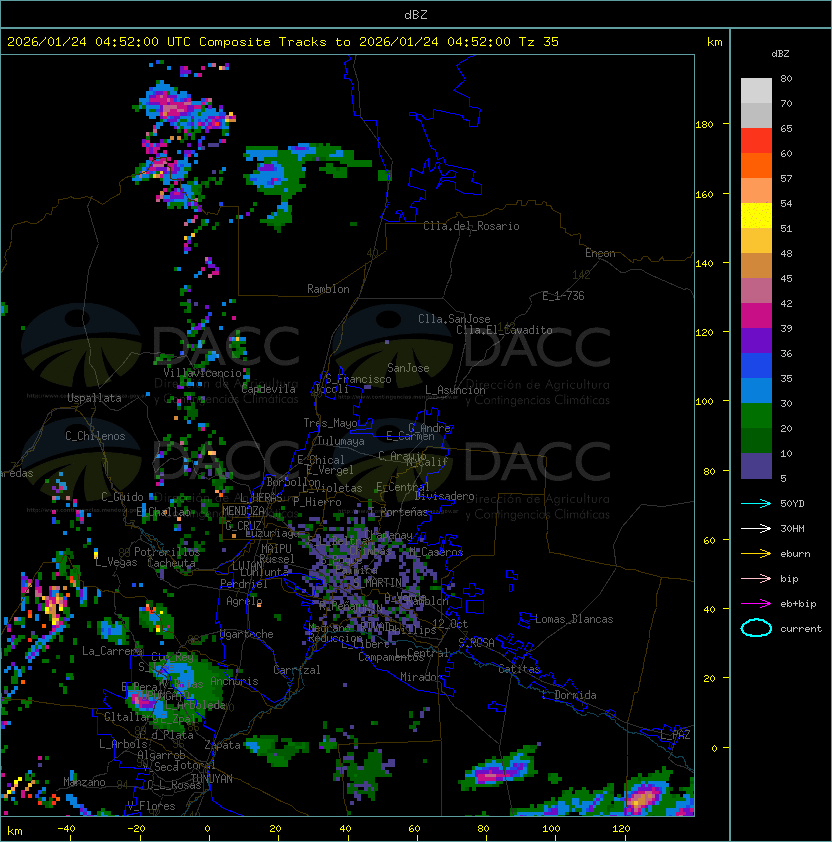This screenshot has height=842, width=832.
Task: Click the 'Zapata' map label
Action: 222,745
